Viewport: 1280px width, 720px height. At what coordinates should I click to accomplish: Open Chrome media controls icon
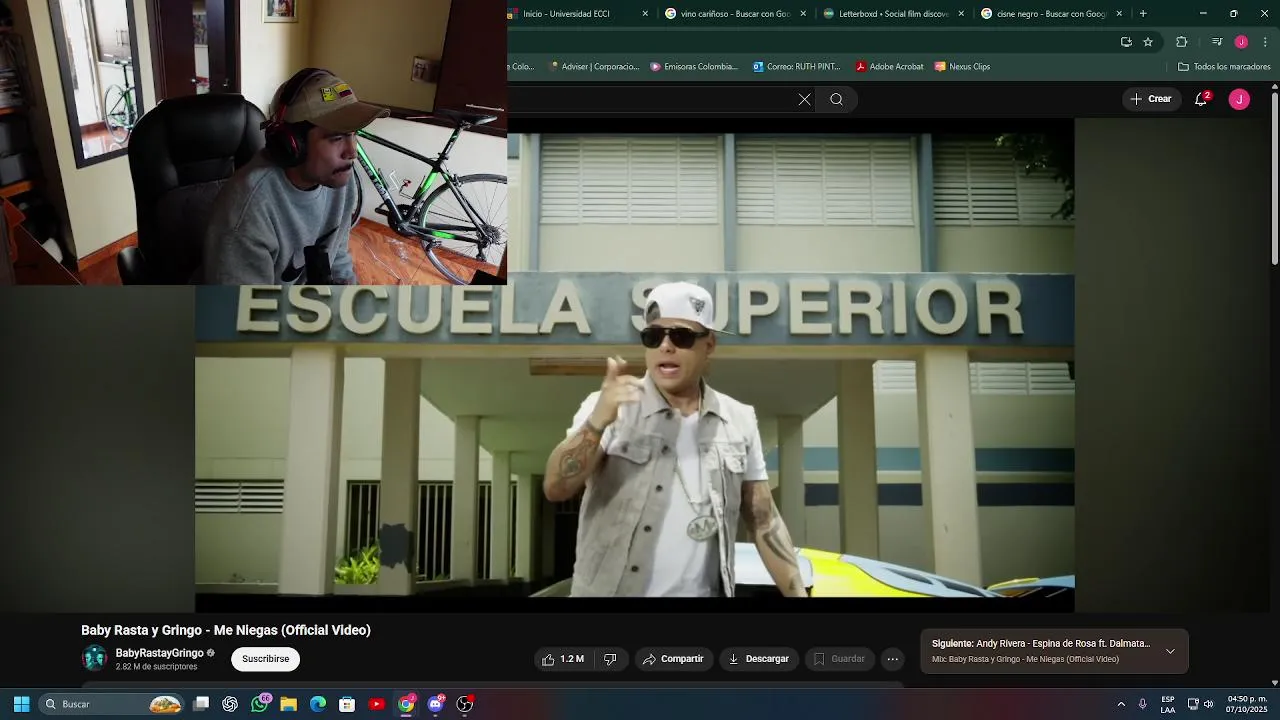click(1217, 42)
